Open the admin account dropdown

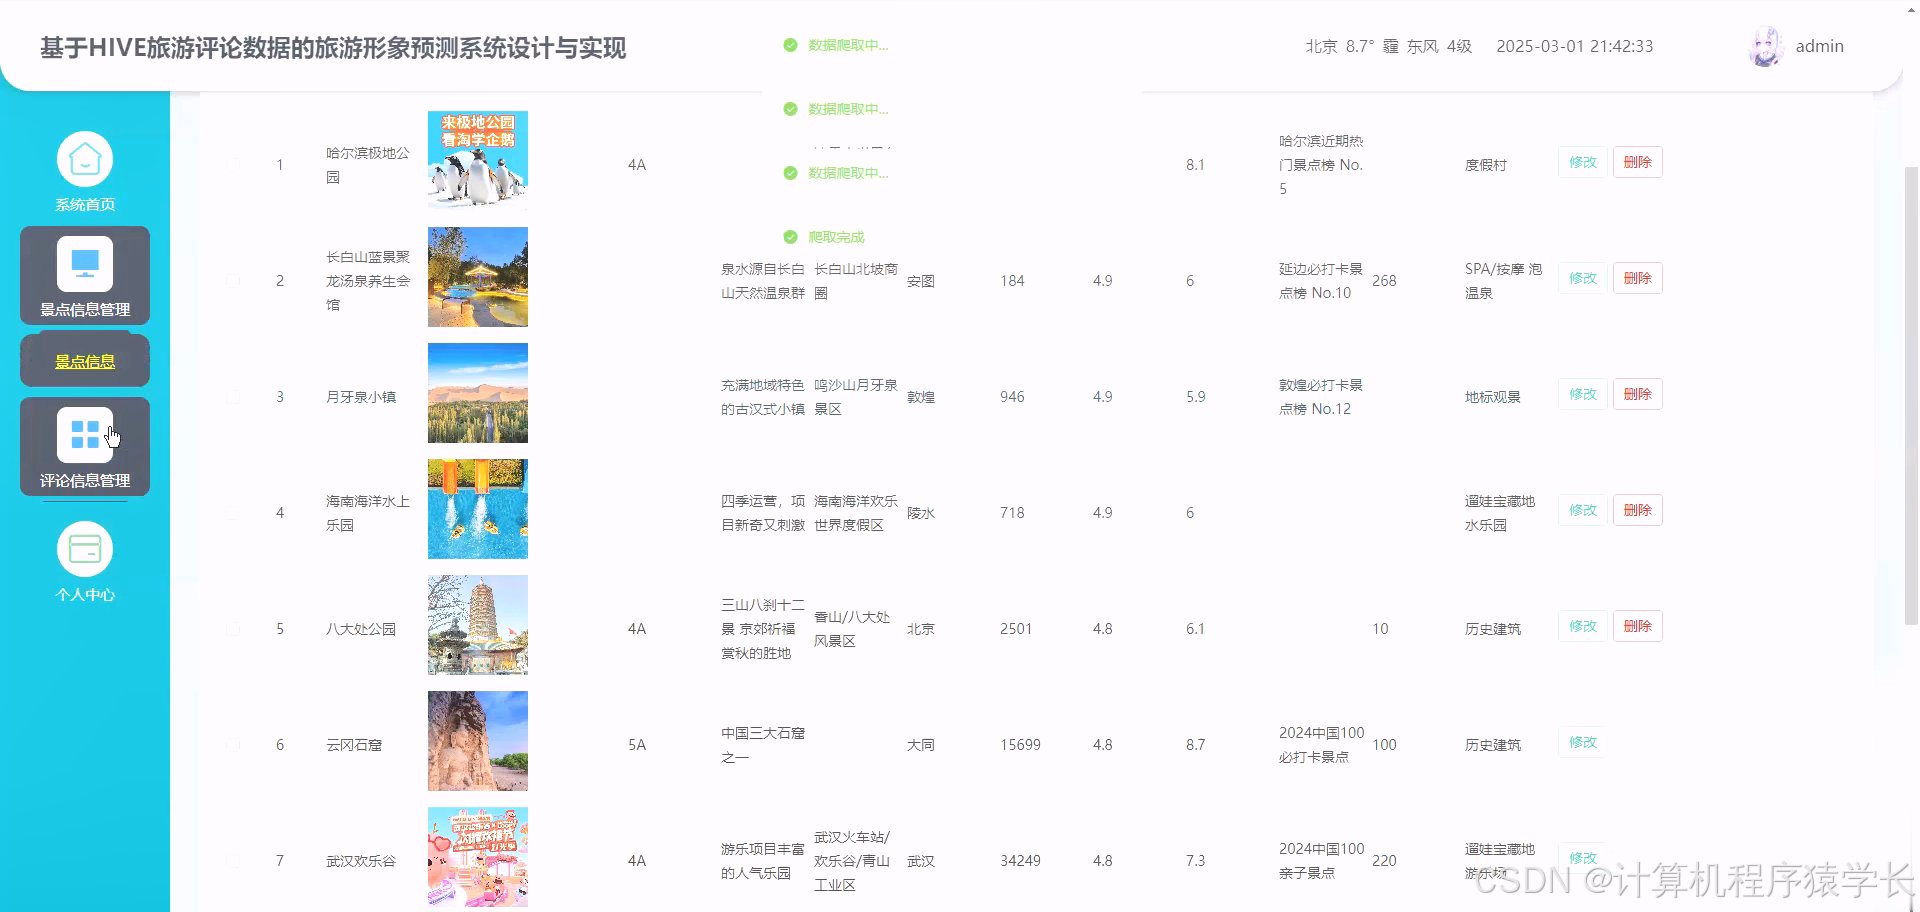point(1820,45)
